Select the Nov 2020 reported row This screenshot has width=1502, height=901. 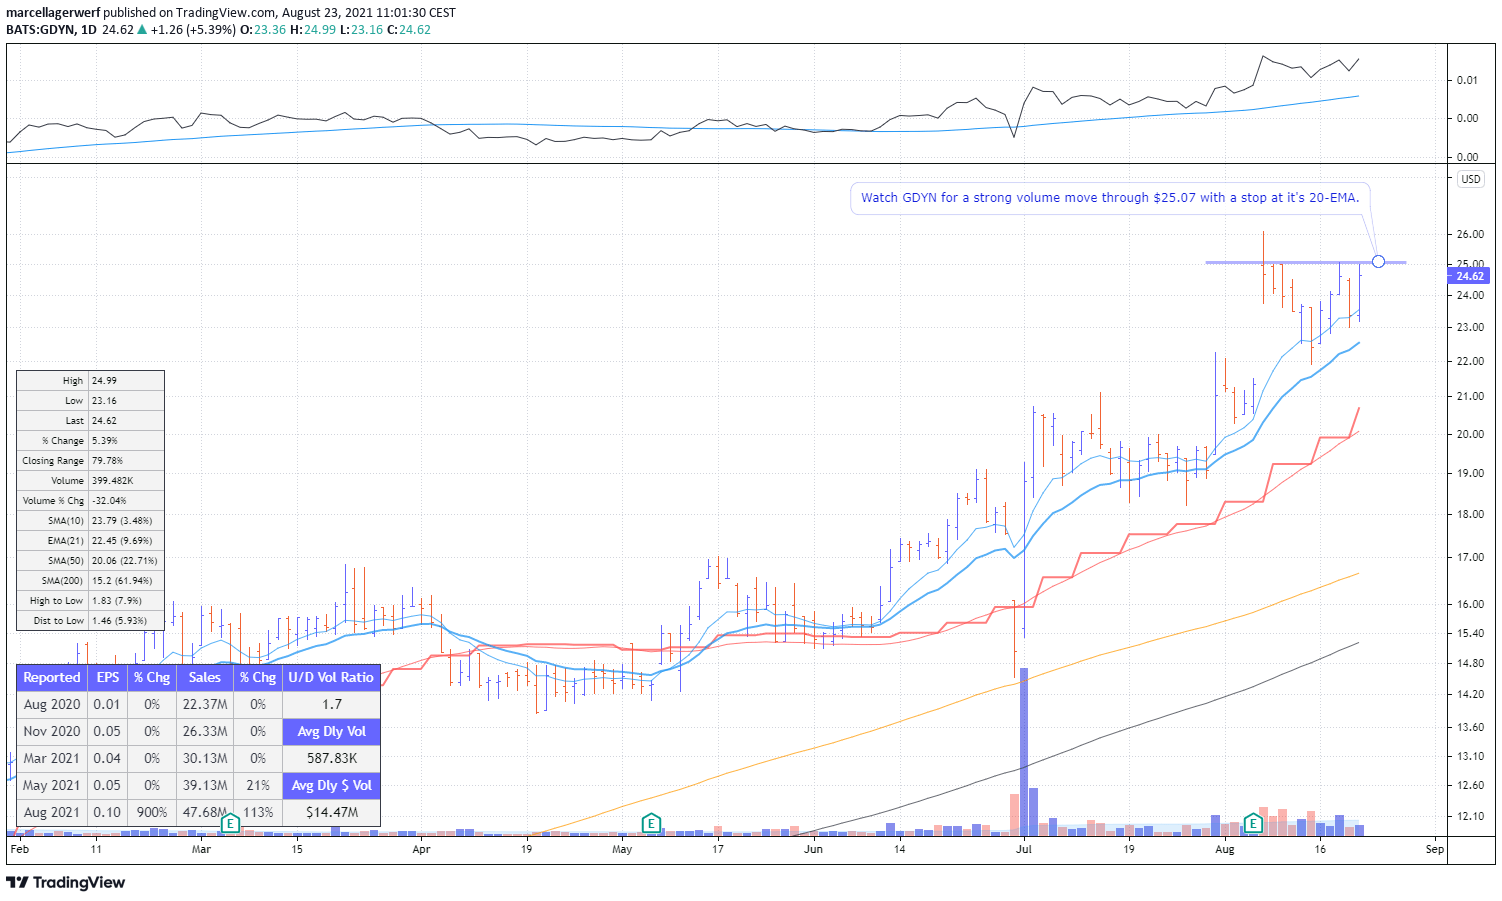tap(150, 731)
